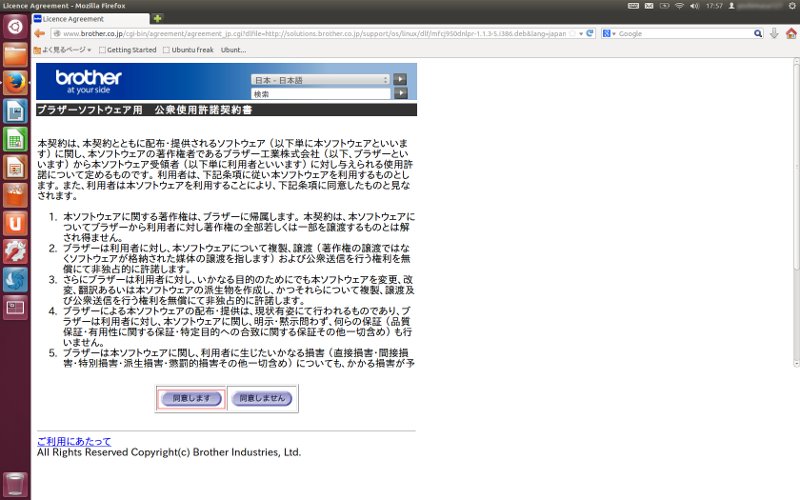This screenshot has height=500, width=800.
Task: Click the Brother at your side logo
Action: (x=88, y=82)
